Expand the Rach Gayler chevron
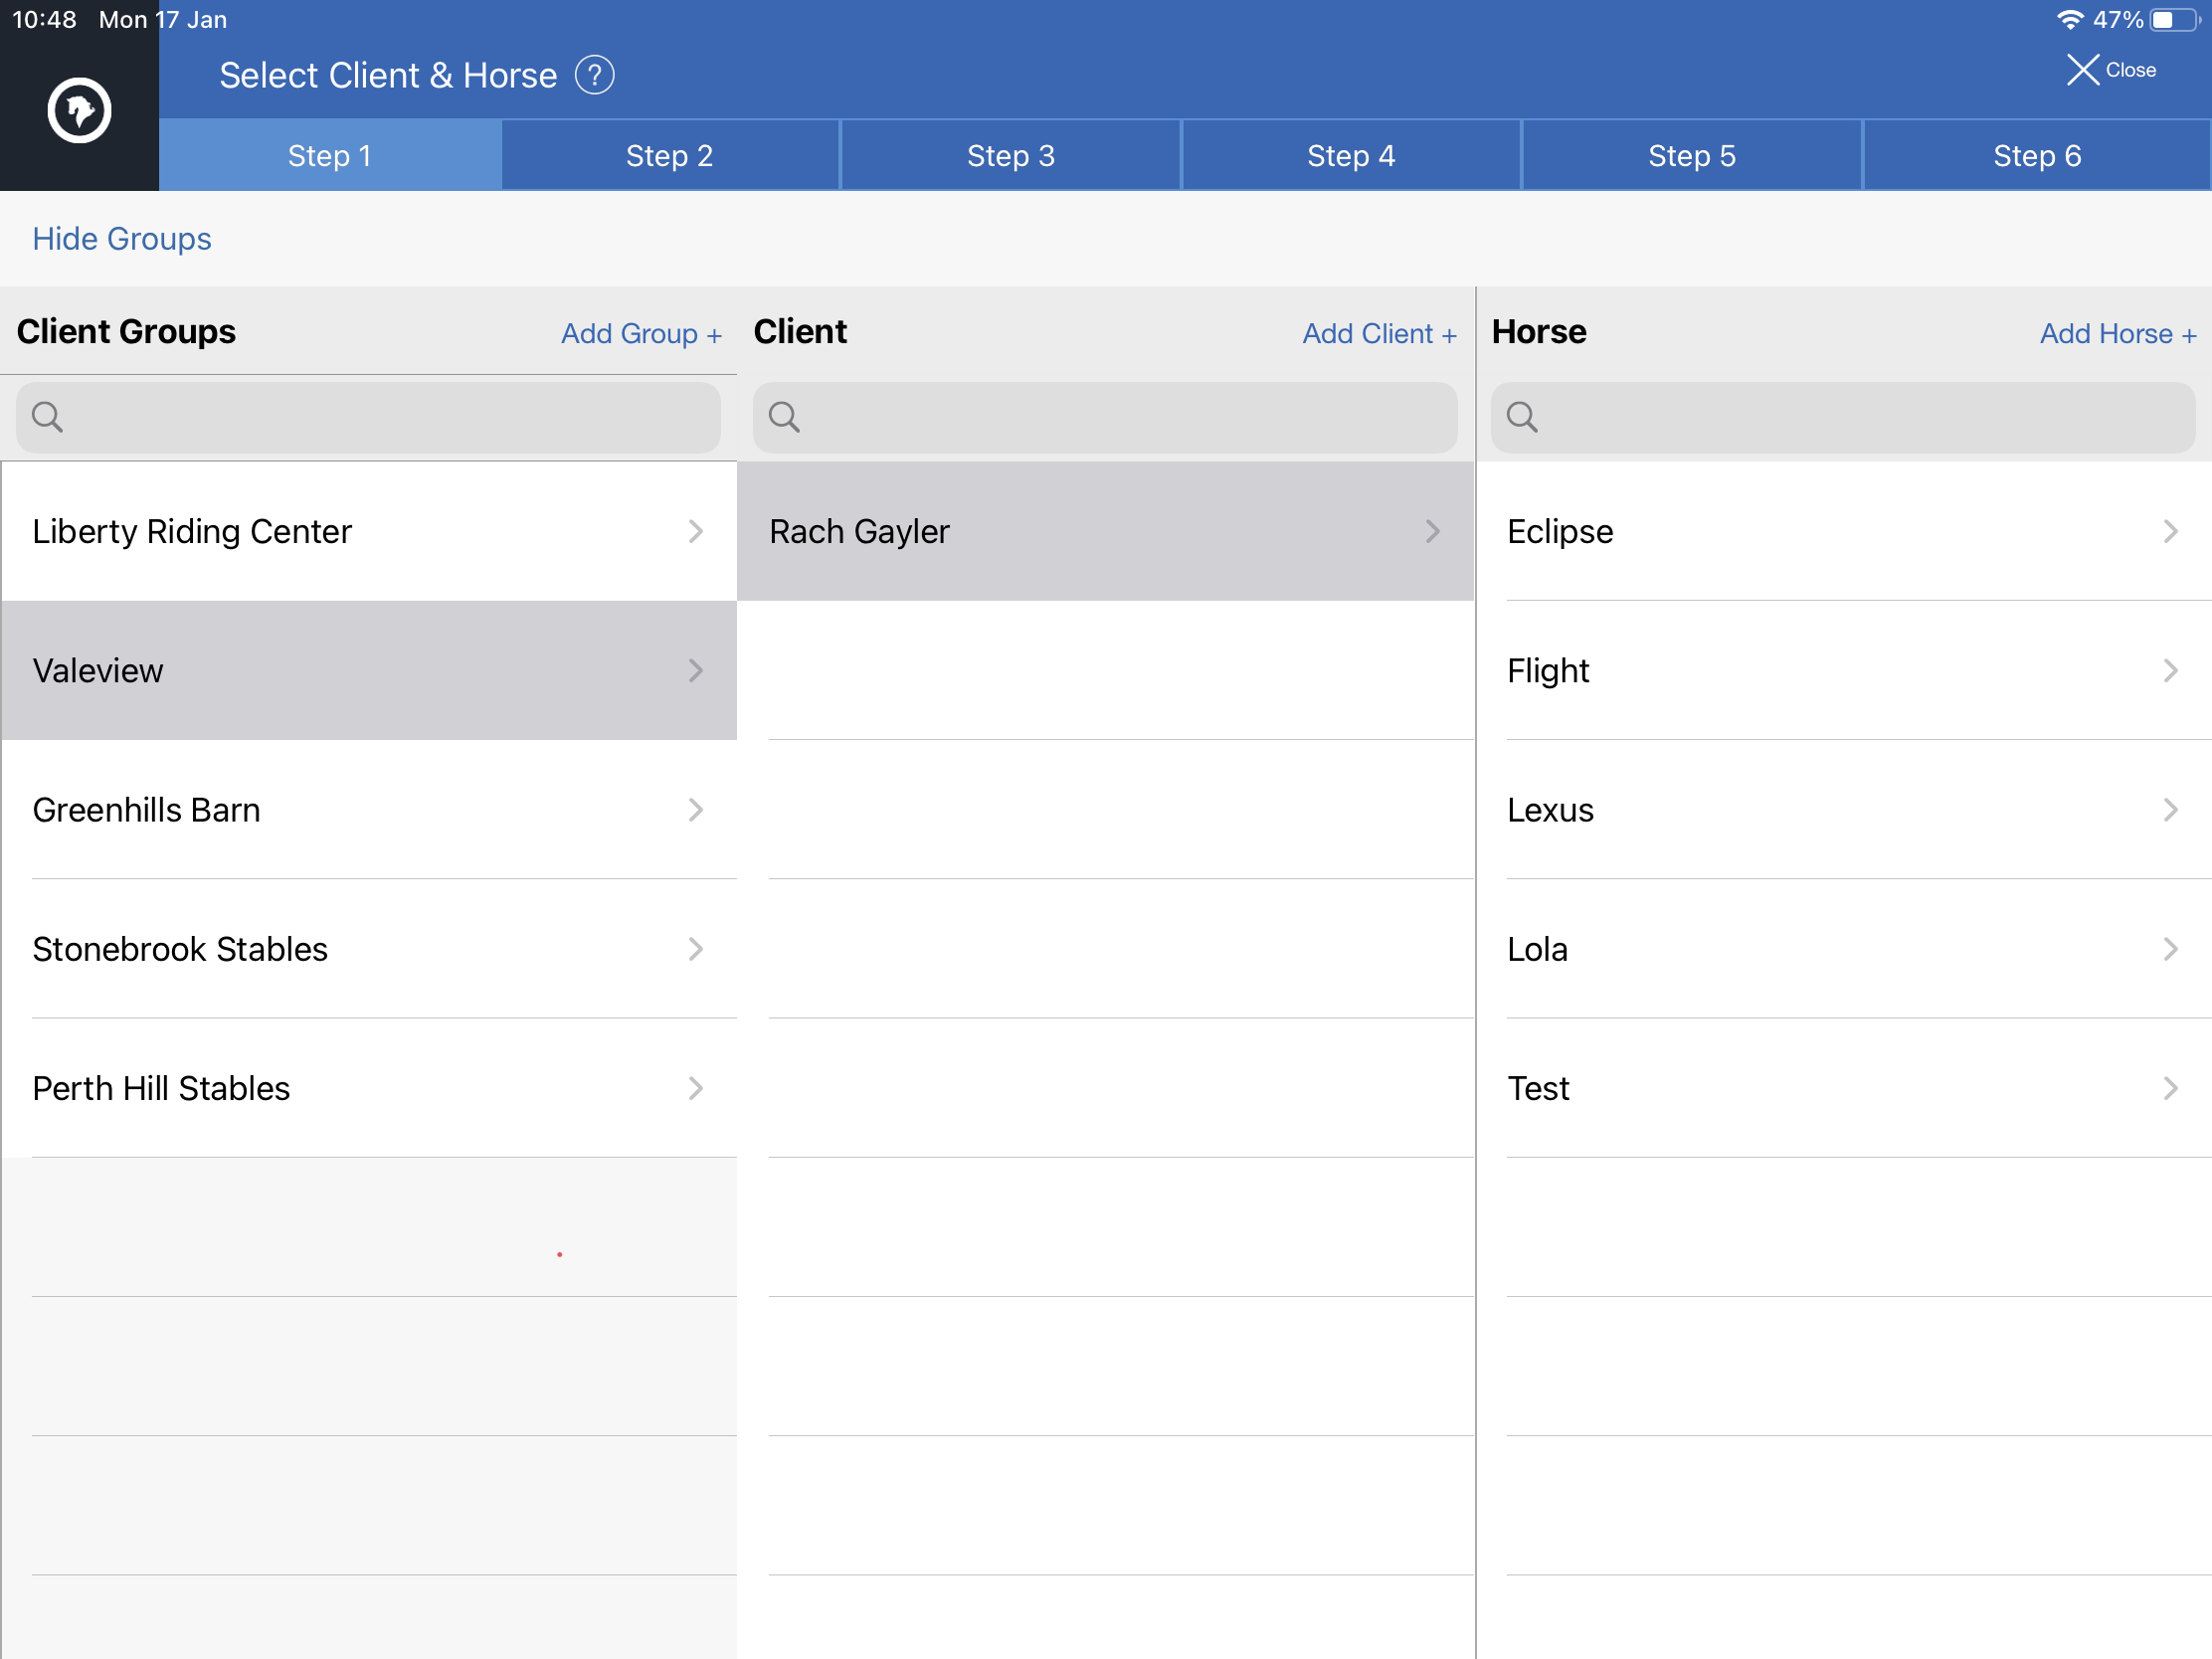The height and width of the screenshot is (1659, 2212). [1433, 531]
